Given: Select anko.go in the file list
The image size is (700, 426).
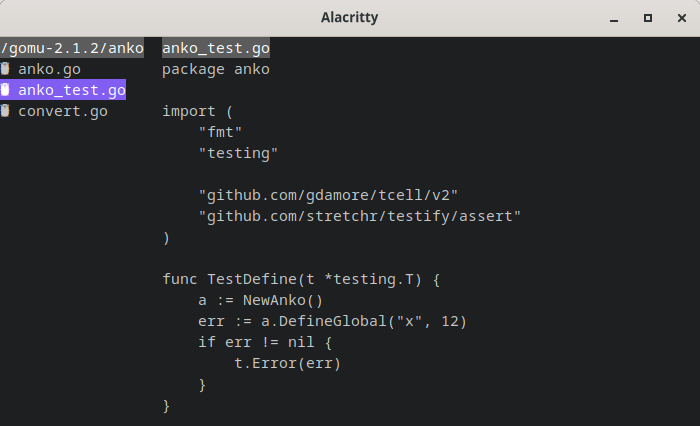Looking at the screenshot, I should coord(49,69).
